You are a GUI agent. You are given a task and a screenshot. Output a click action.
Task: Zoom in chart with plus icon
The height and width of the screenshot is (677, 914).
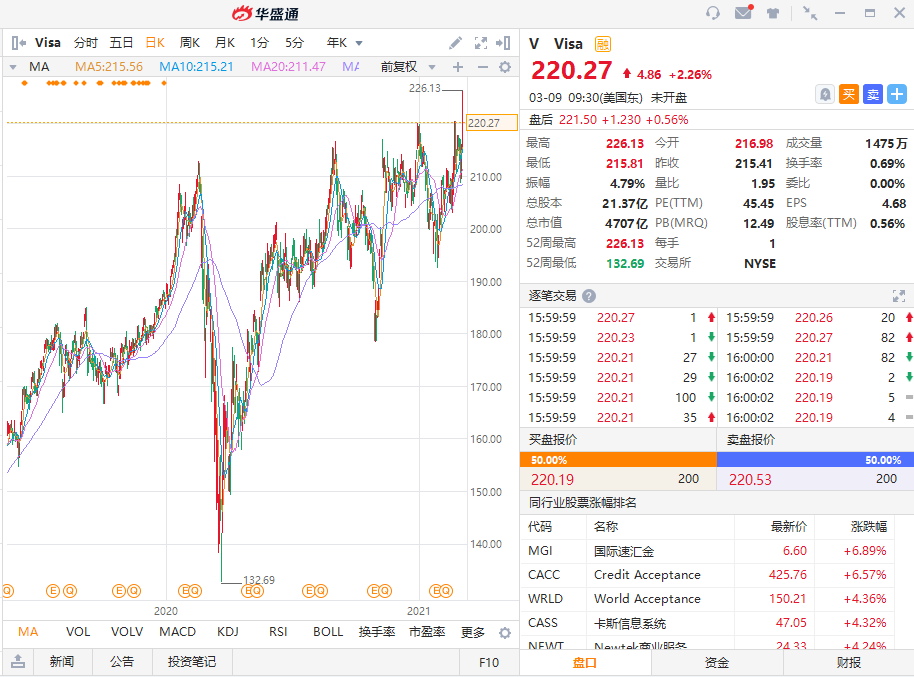pos(458,67)
